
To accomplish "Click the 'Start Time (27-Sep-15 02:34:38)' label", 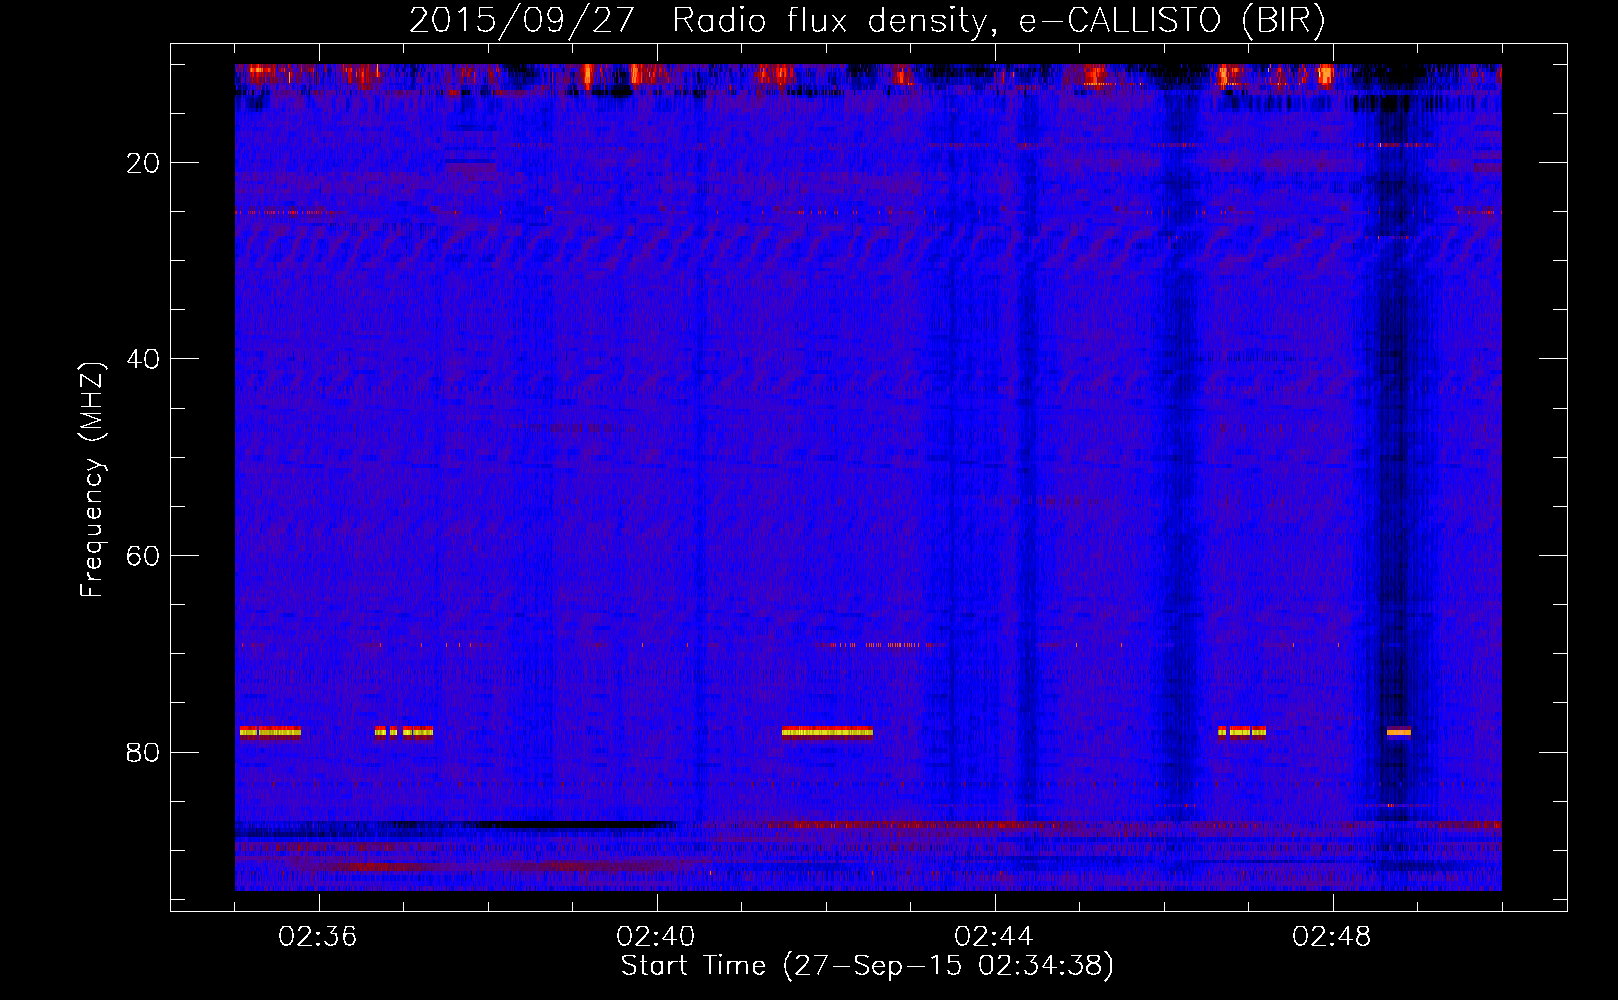I will [x=867, y=966].
